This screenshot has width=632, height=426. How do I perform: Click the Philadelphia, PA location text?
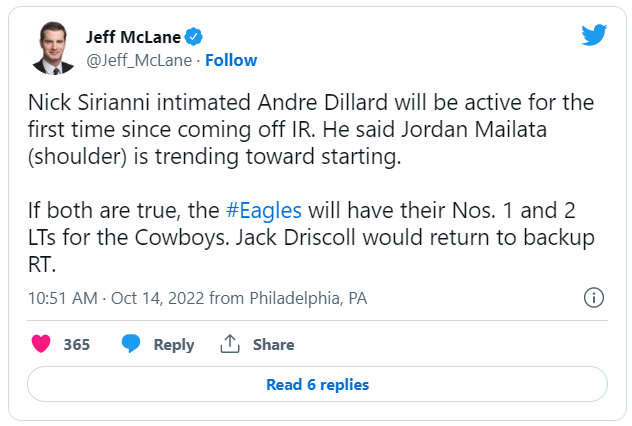point(297,298)
